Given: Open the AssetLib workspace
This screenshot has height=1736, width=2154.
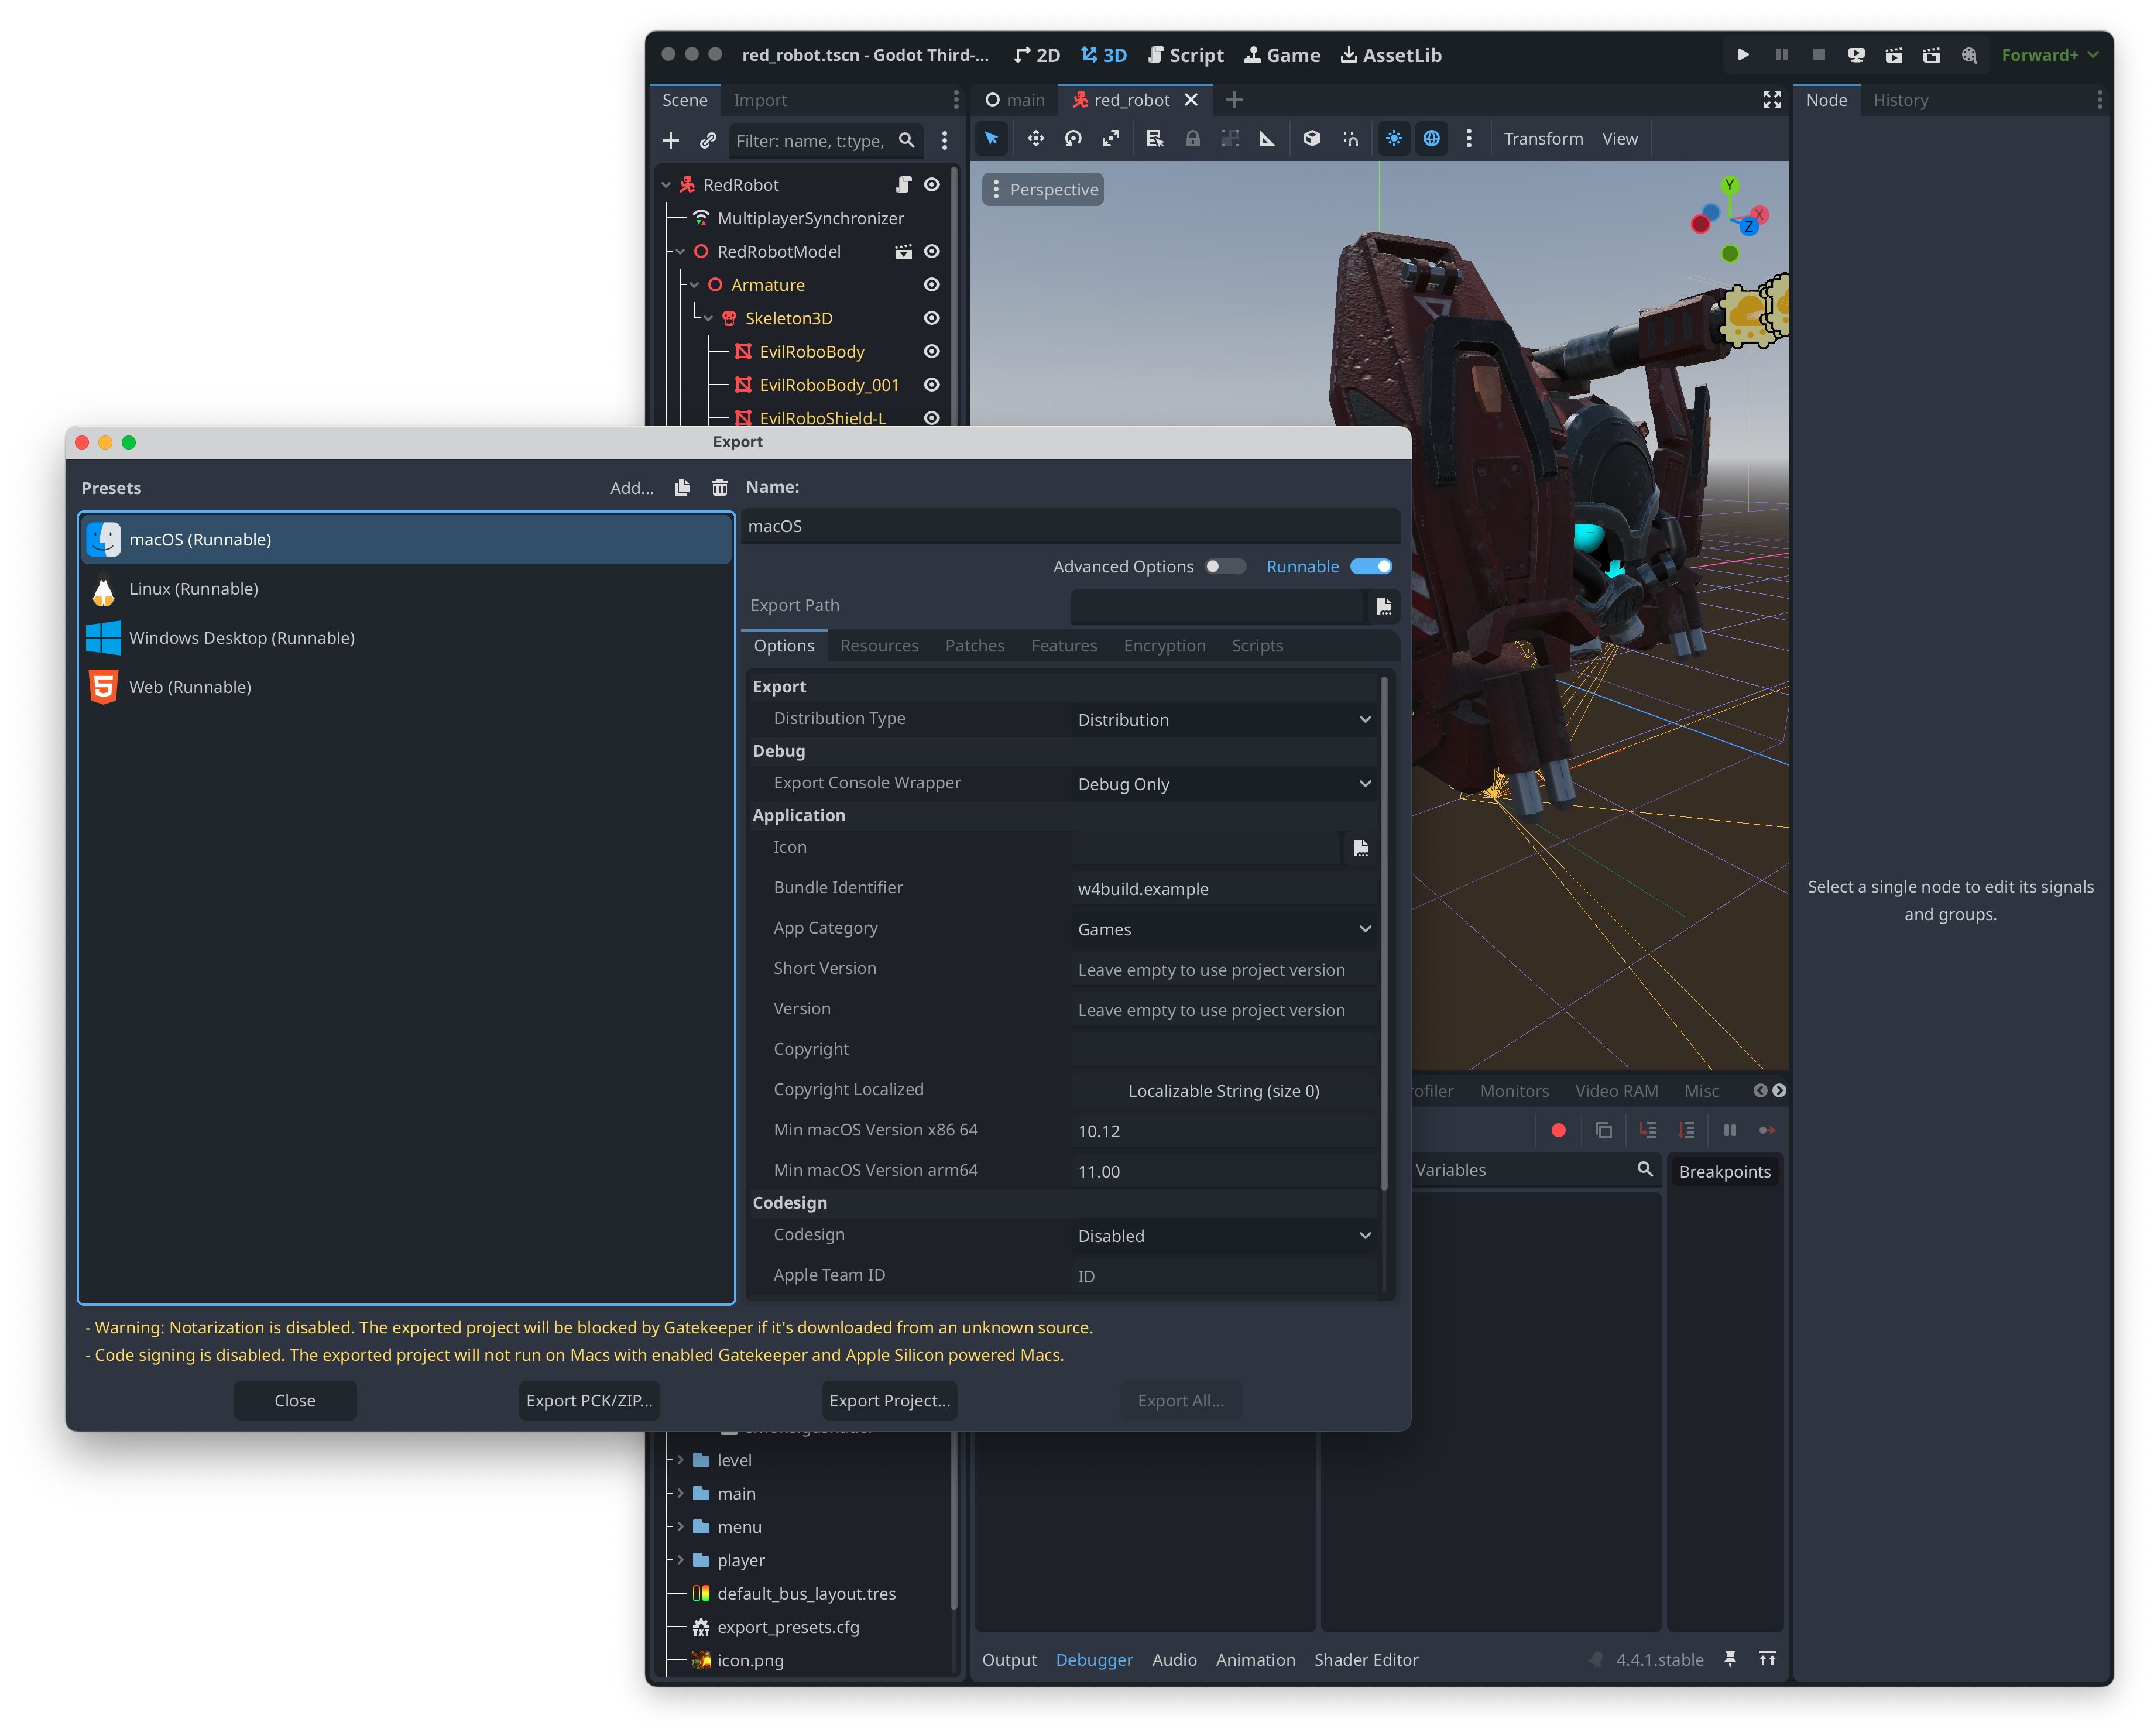Looking at the screenshot, I should coord(1390,55).
